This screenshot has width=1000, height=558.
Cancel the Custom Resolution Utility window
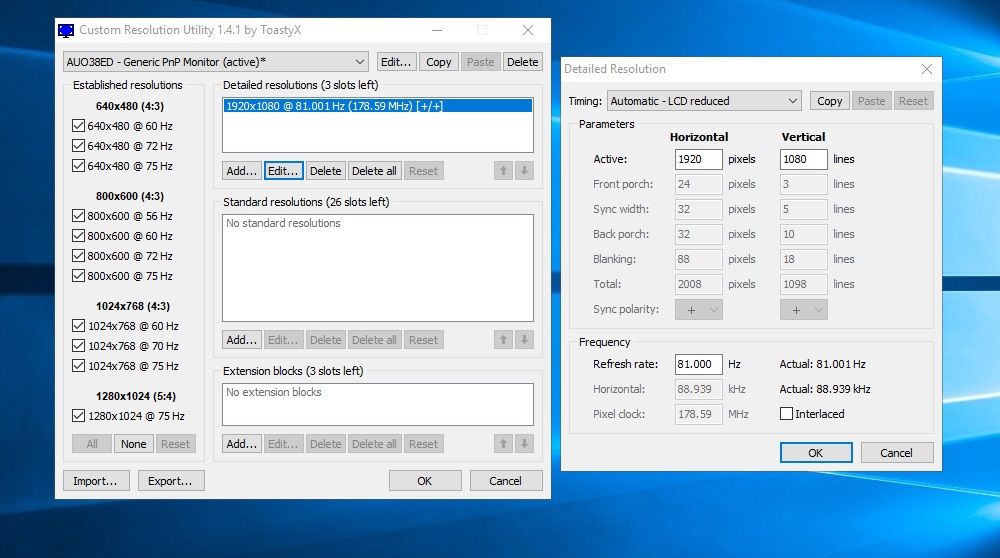tap(506, 481)
